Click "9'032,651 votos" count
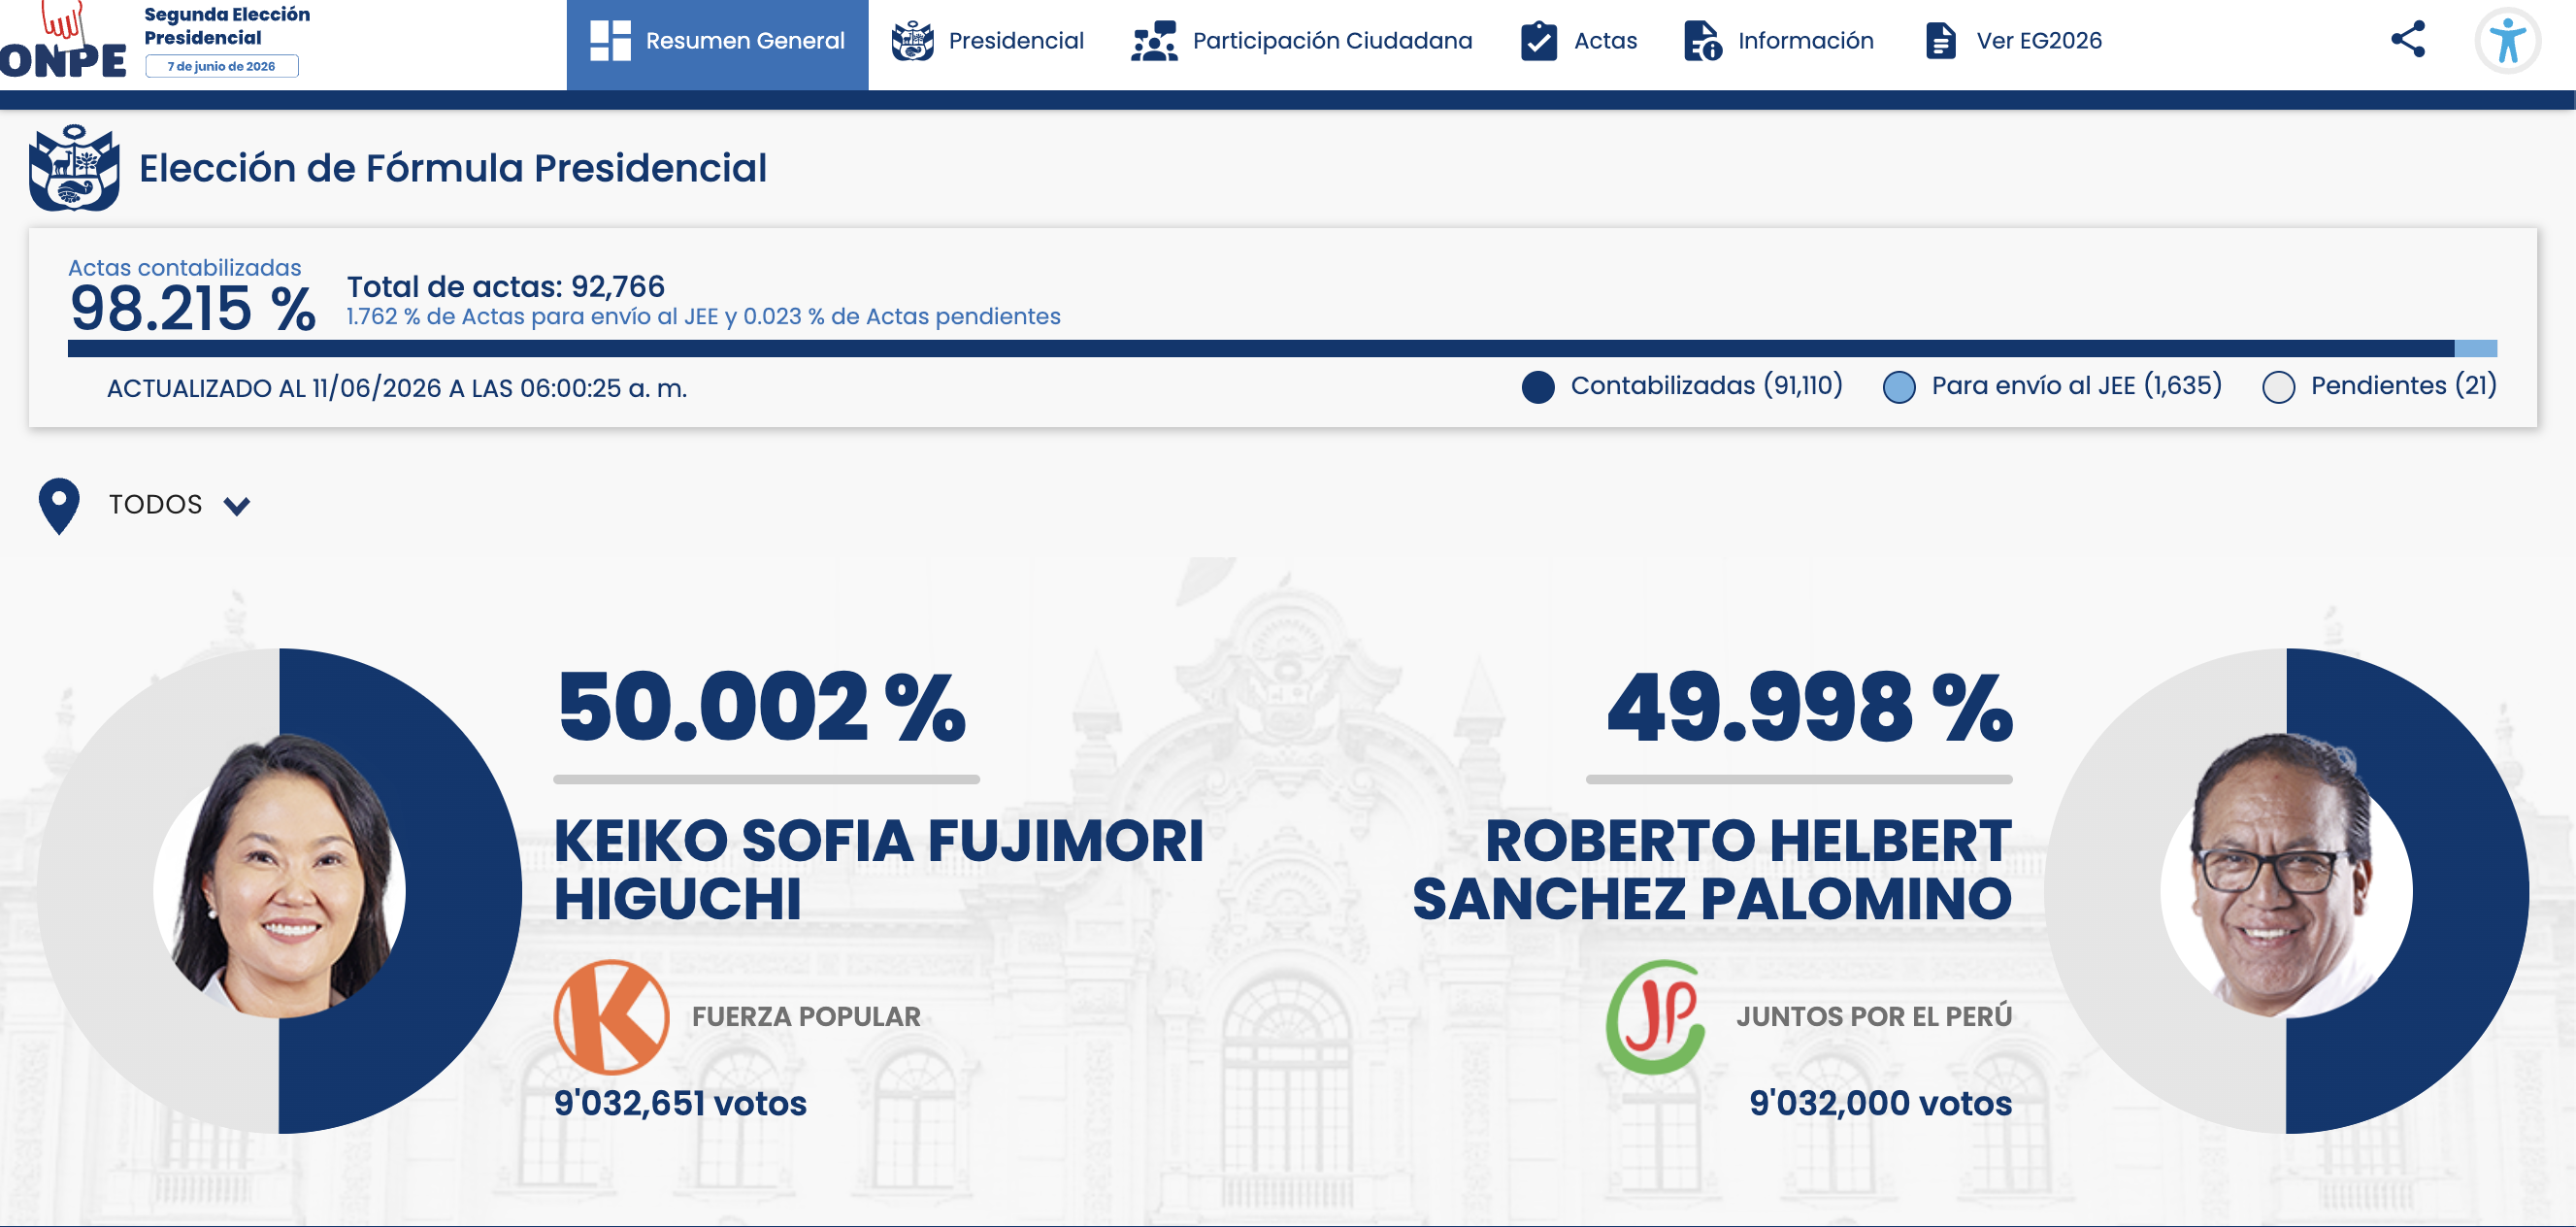Screen dimensions: 2576x1227 [680, 1103]
